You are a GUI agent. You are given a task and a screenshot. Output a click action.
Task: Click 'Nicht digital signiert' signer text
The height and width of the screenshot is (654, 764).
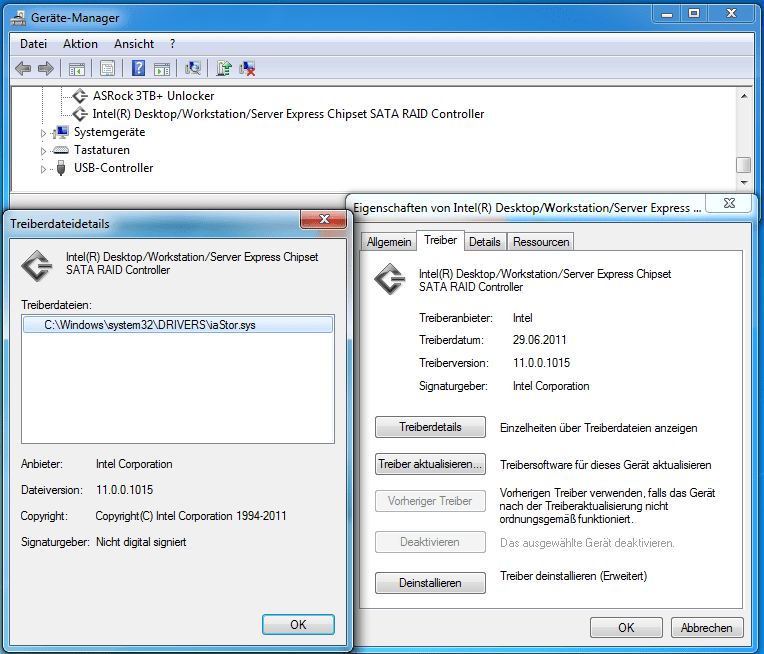(x=141, y=542)
